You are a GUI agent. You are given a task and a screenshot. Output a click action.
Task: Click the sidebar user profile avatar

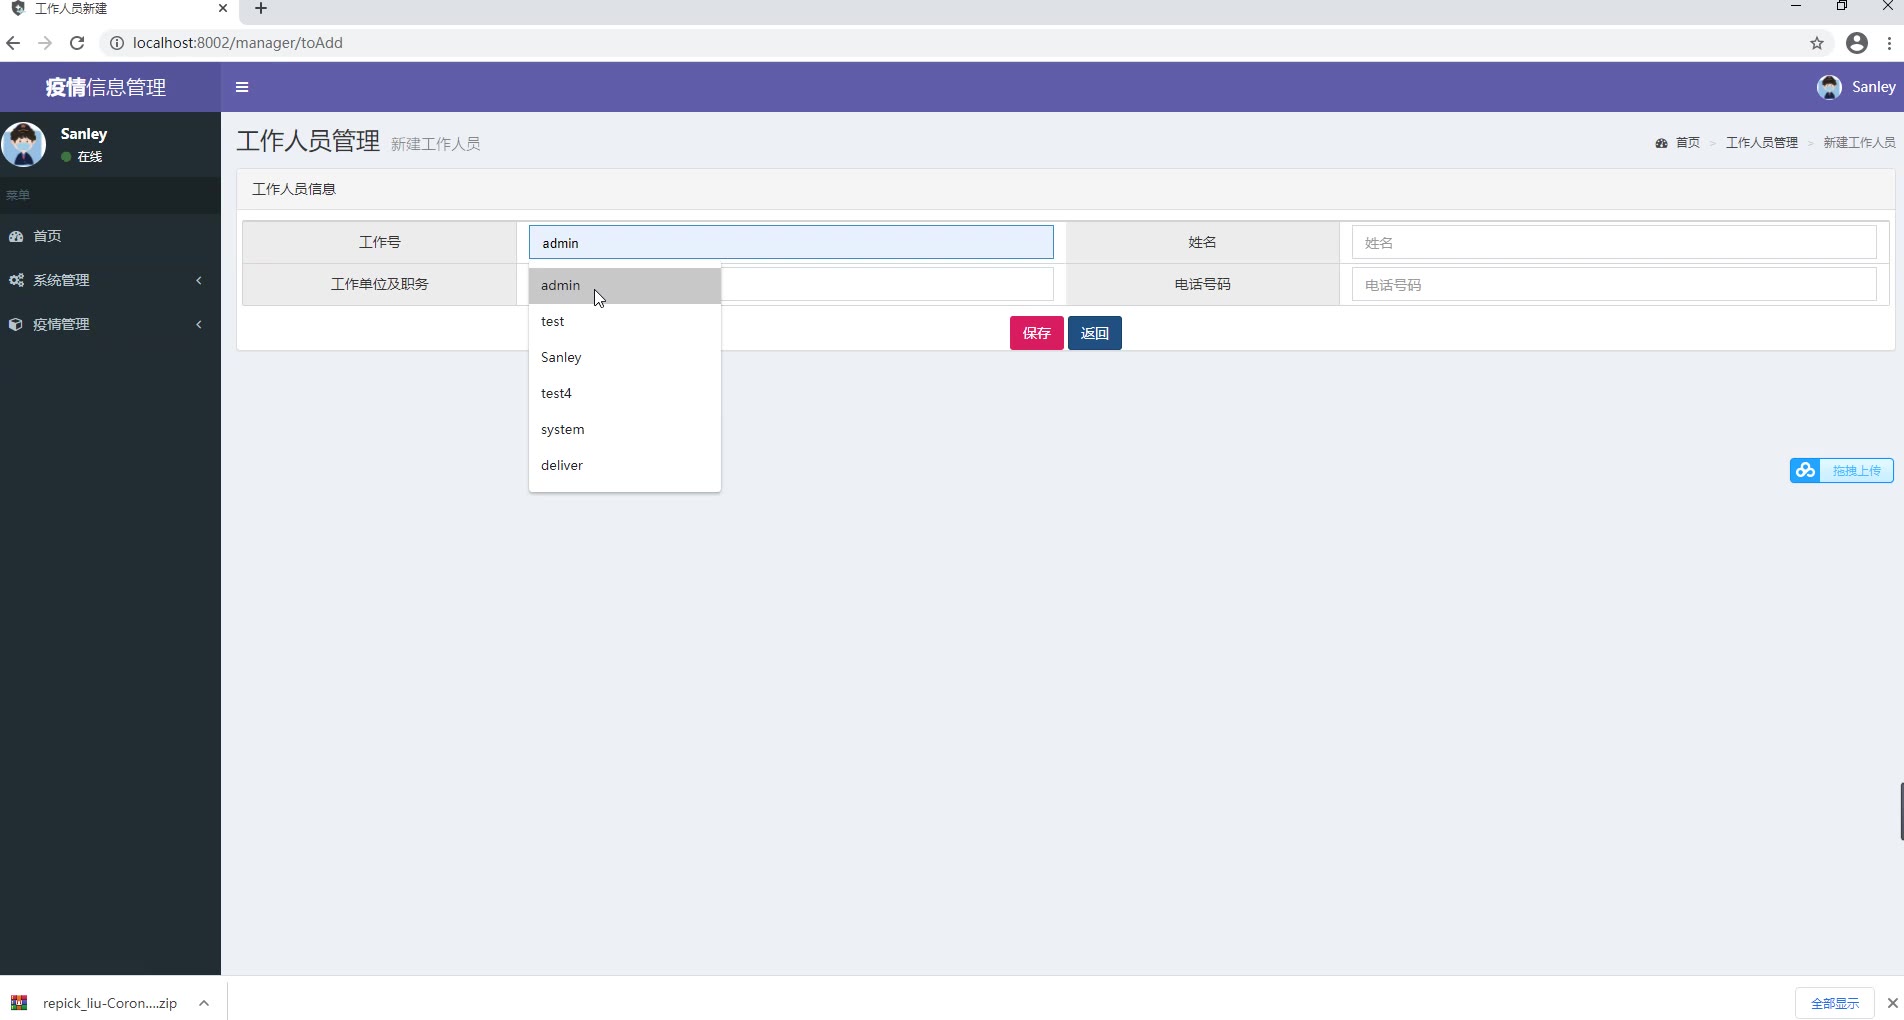click(23, 144)
